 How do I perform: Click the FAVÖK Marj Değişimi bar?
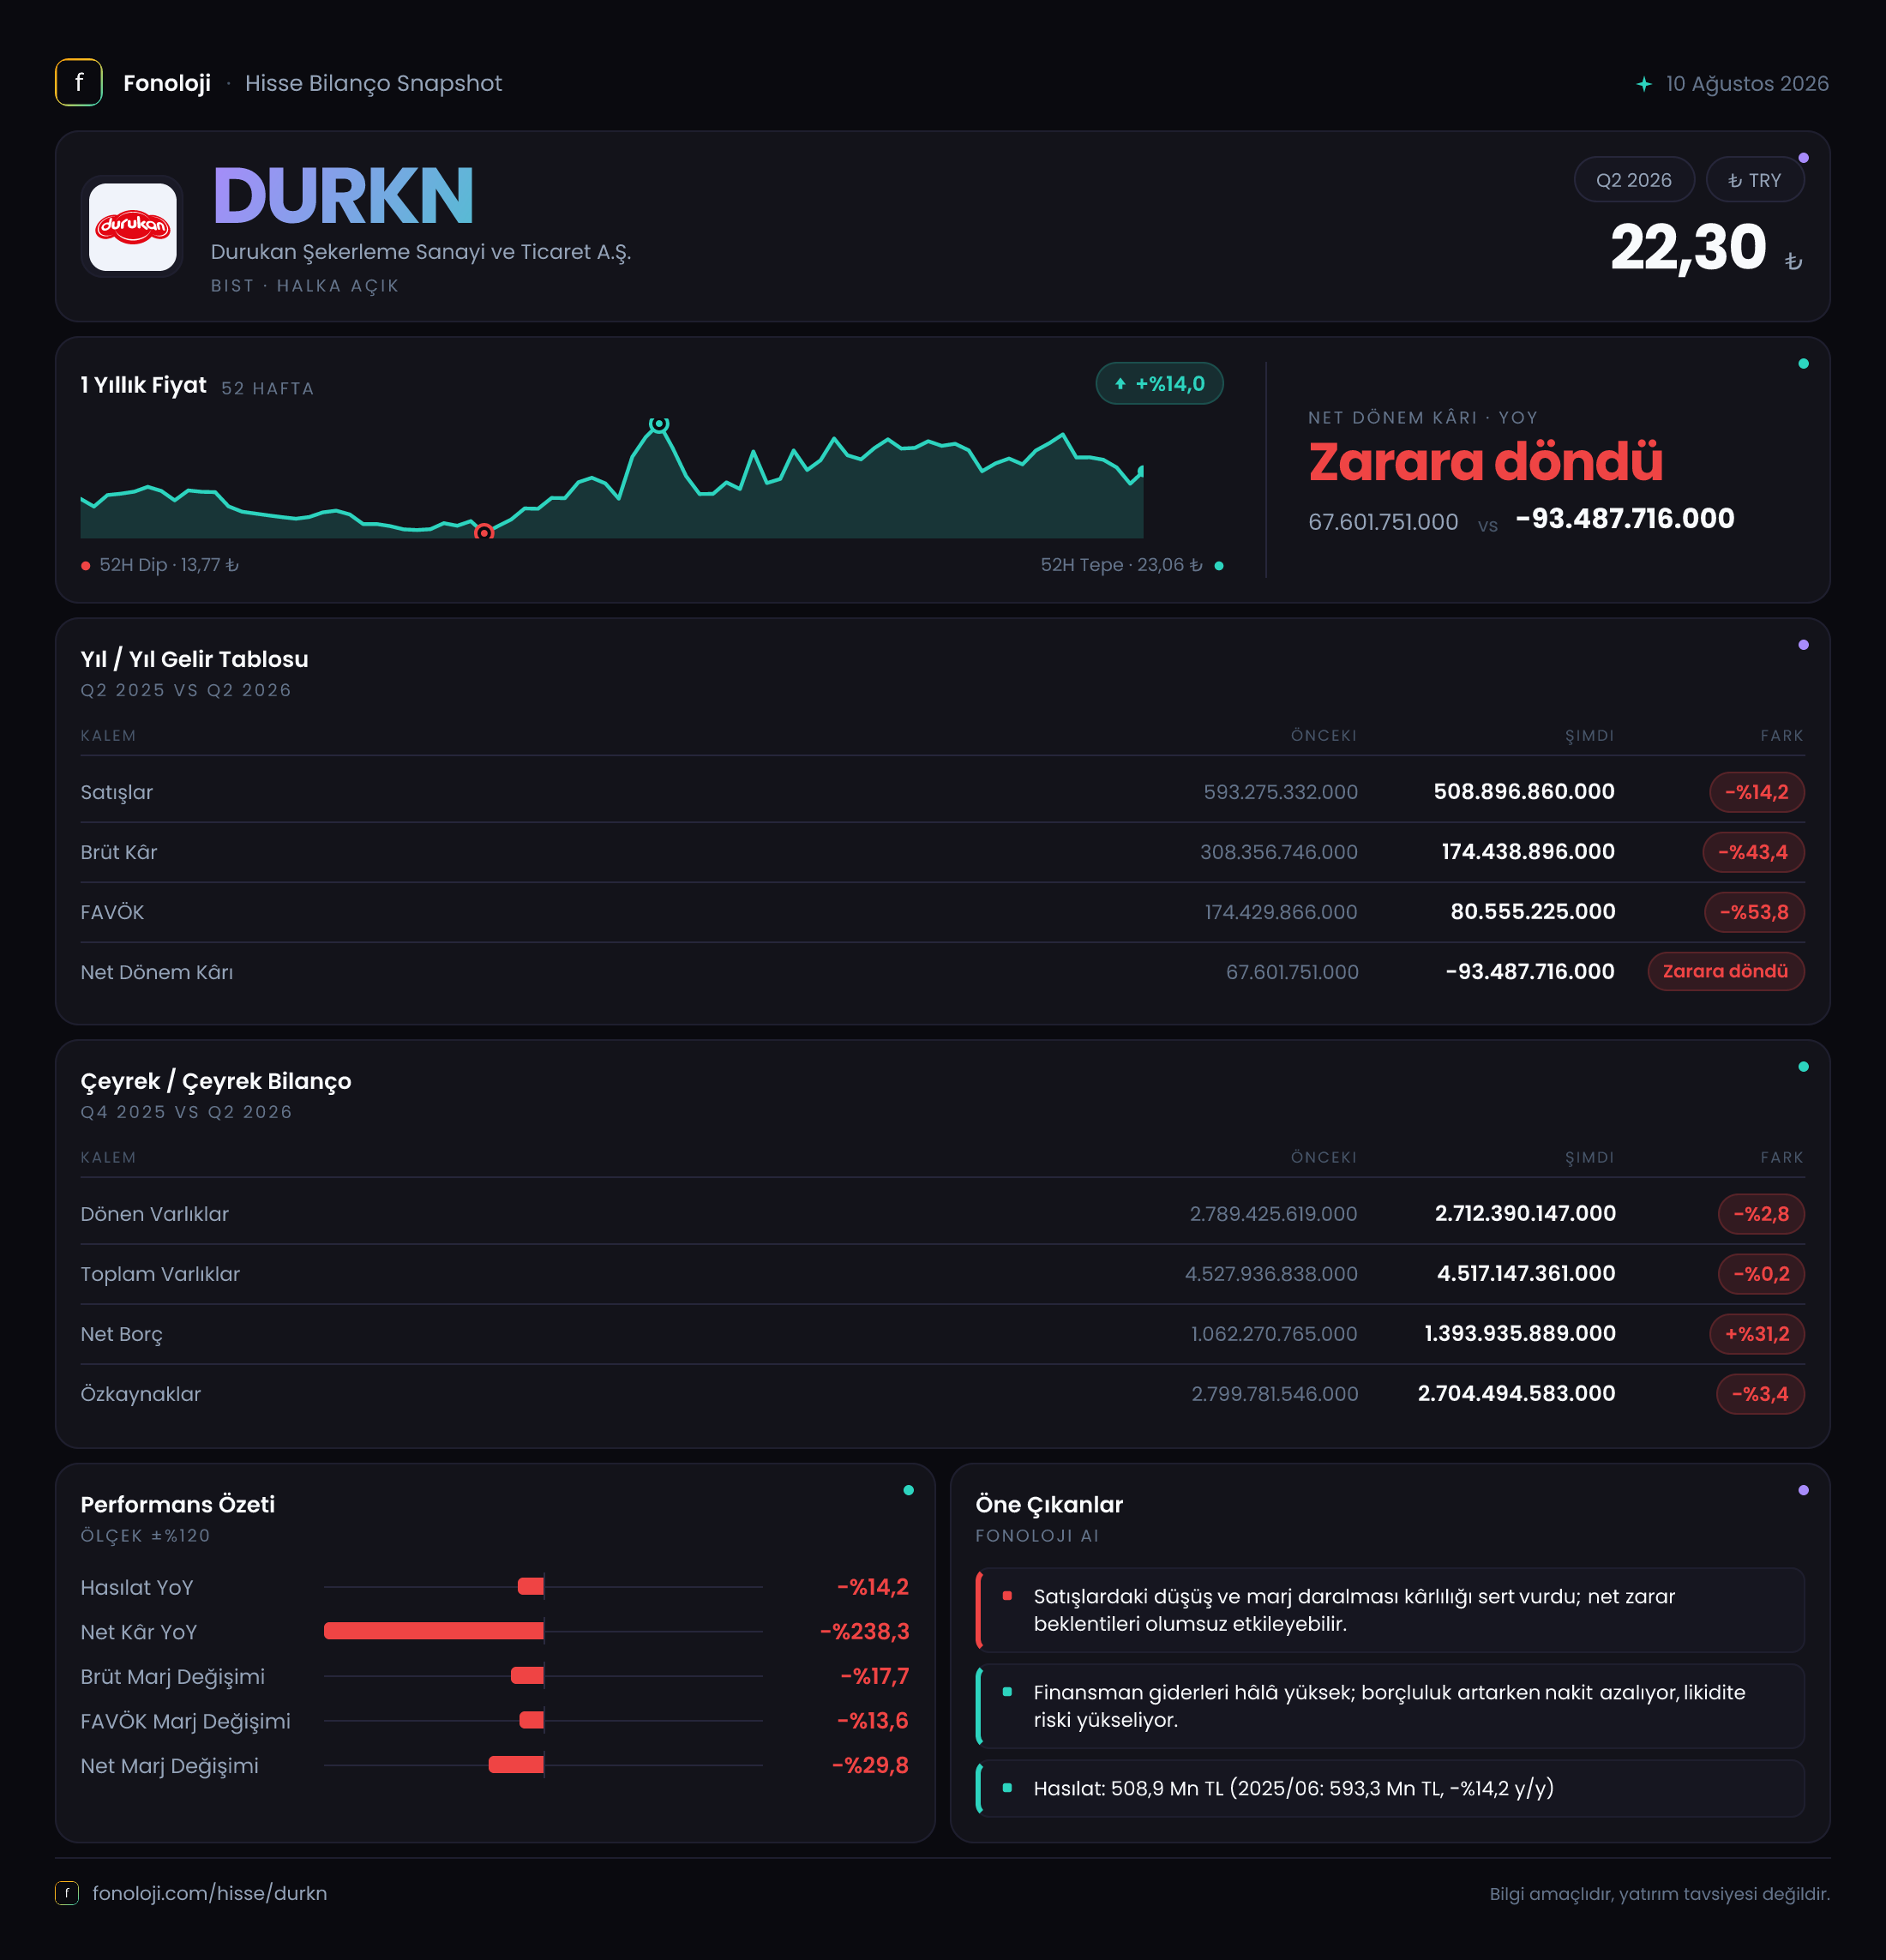coord(532,1720)
